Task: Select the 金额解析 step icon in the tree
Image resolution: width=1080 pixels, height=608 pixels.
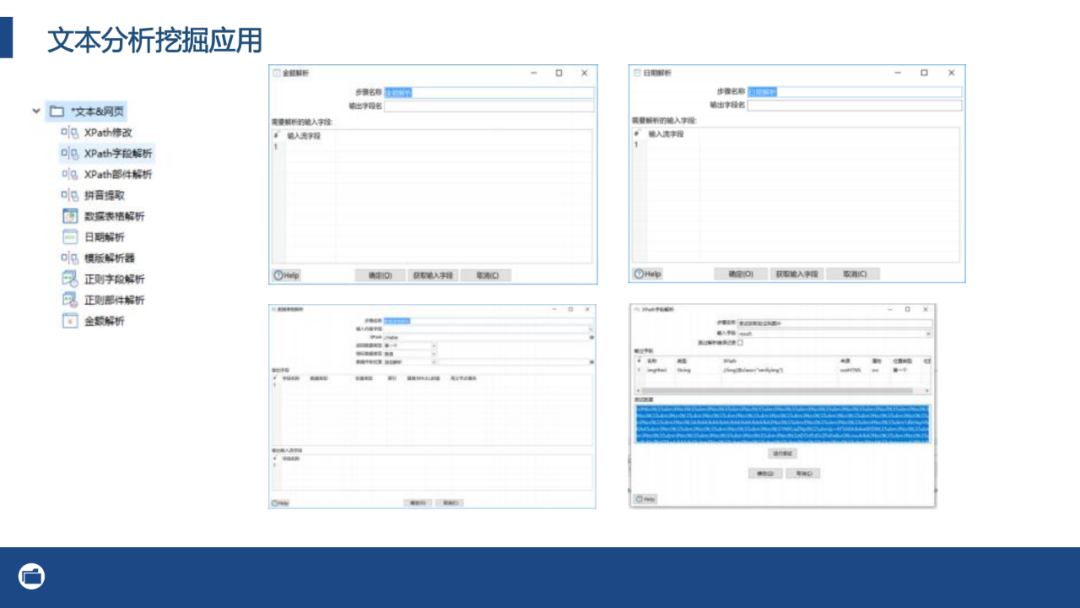Action: coord(70,321)
